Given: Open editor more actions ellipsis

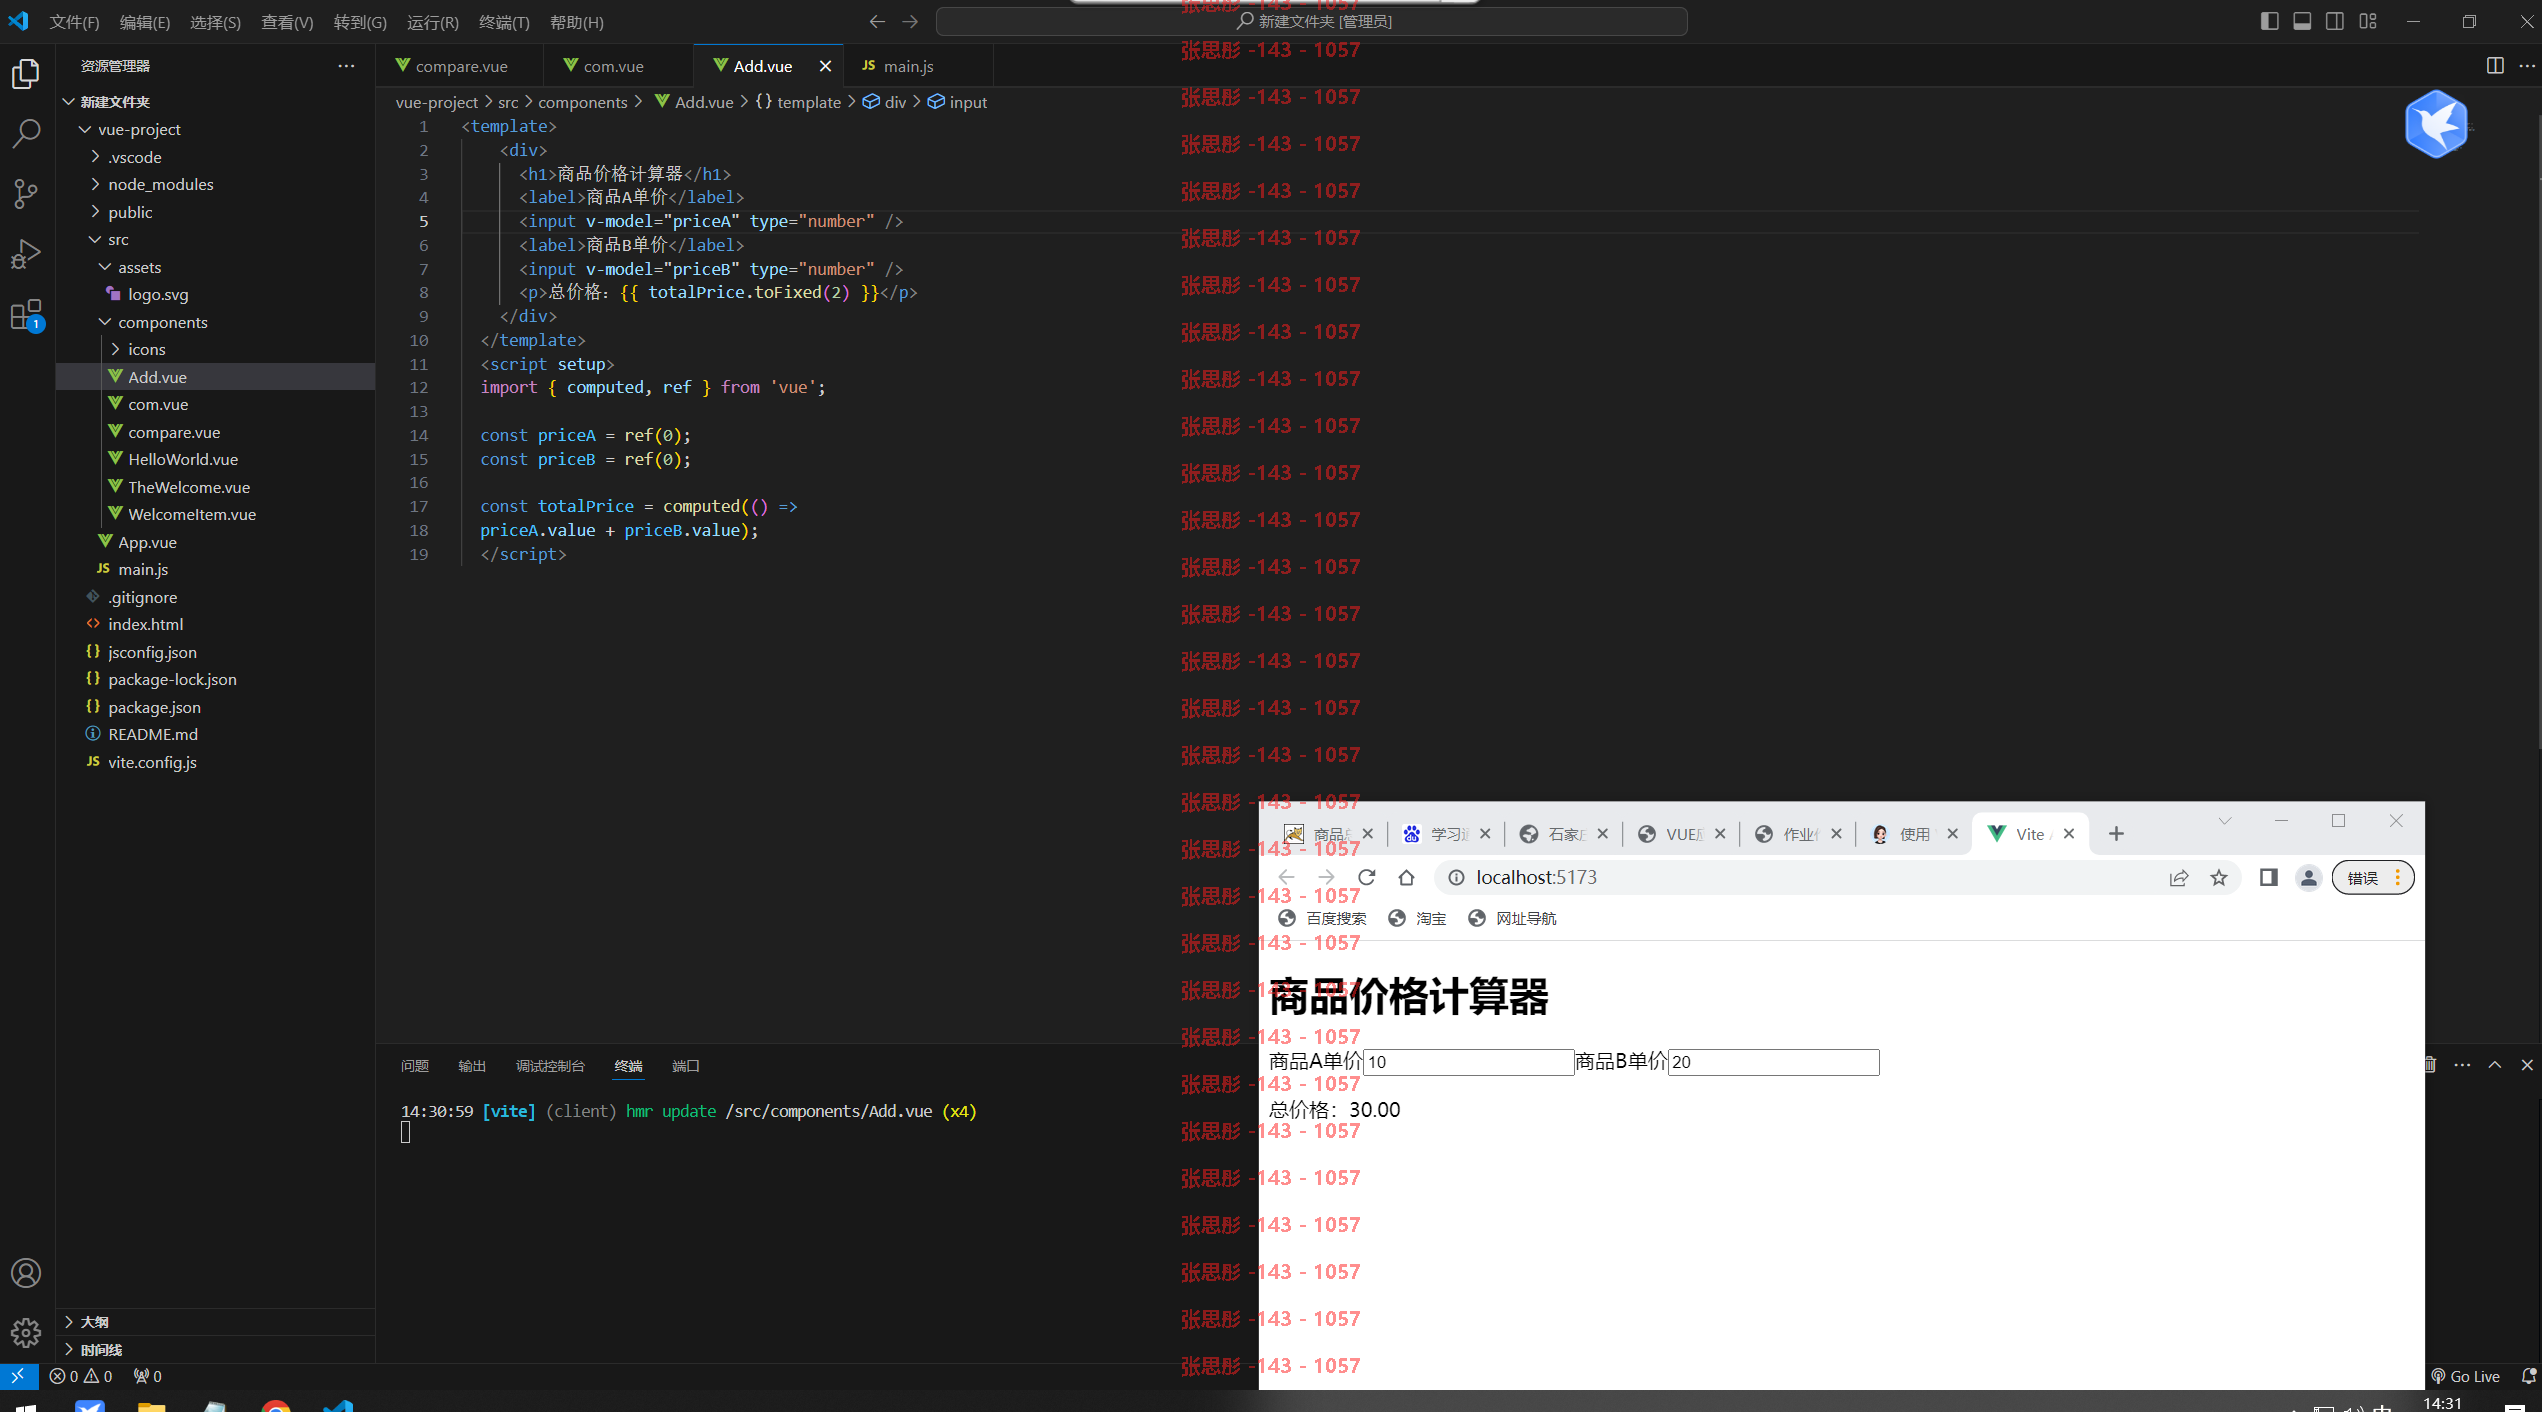Looking at the screenshot, I should coord(2527,65).
